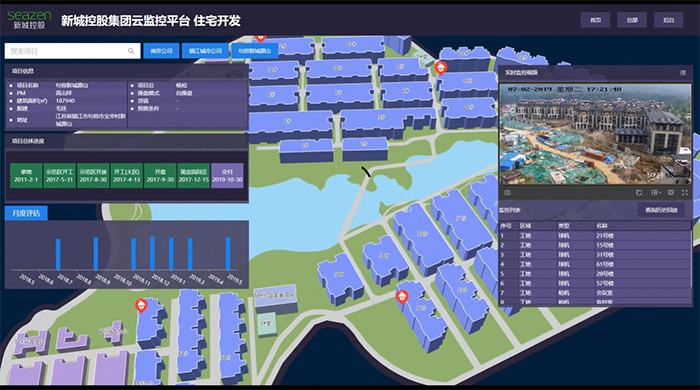Click the 2019.1 chart bar

click(171, 254)
